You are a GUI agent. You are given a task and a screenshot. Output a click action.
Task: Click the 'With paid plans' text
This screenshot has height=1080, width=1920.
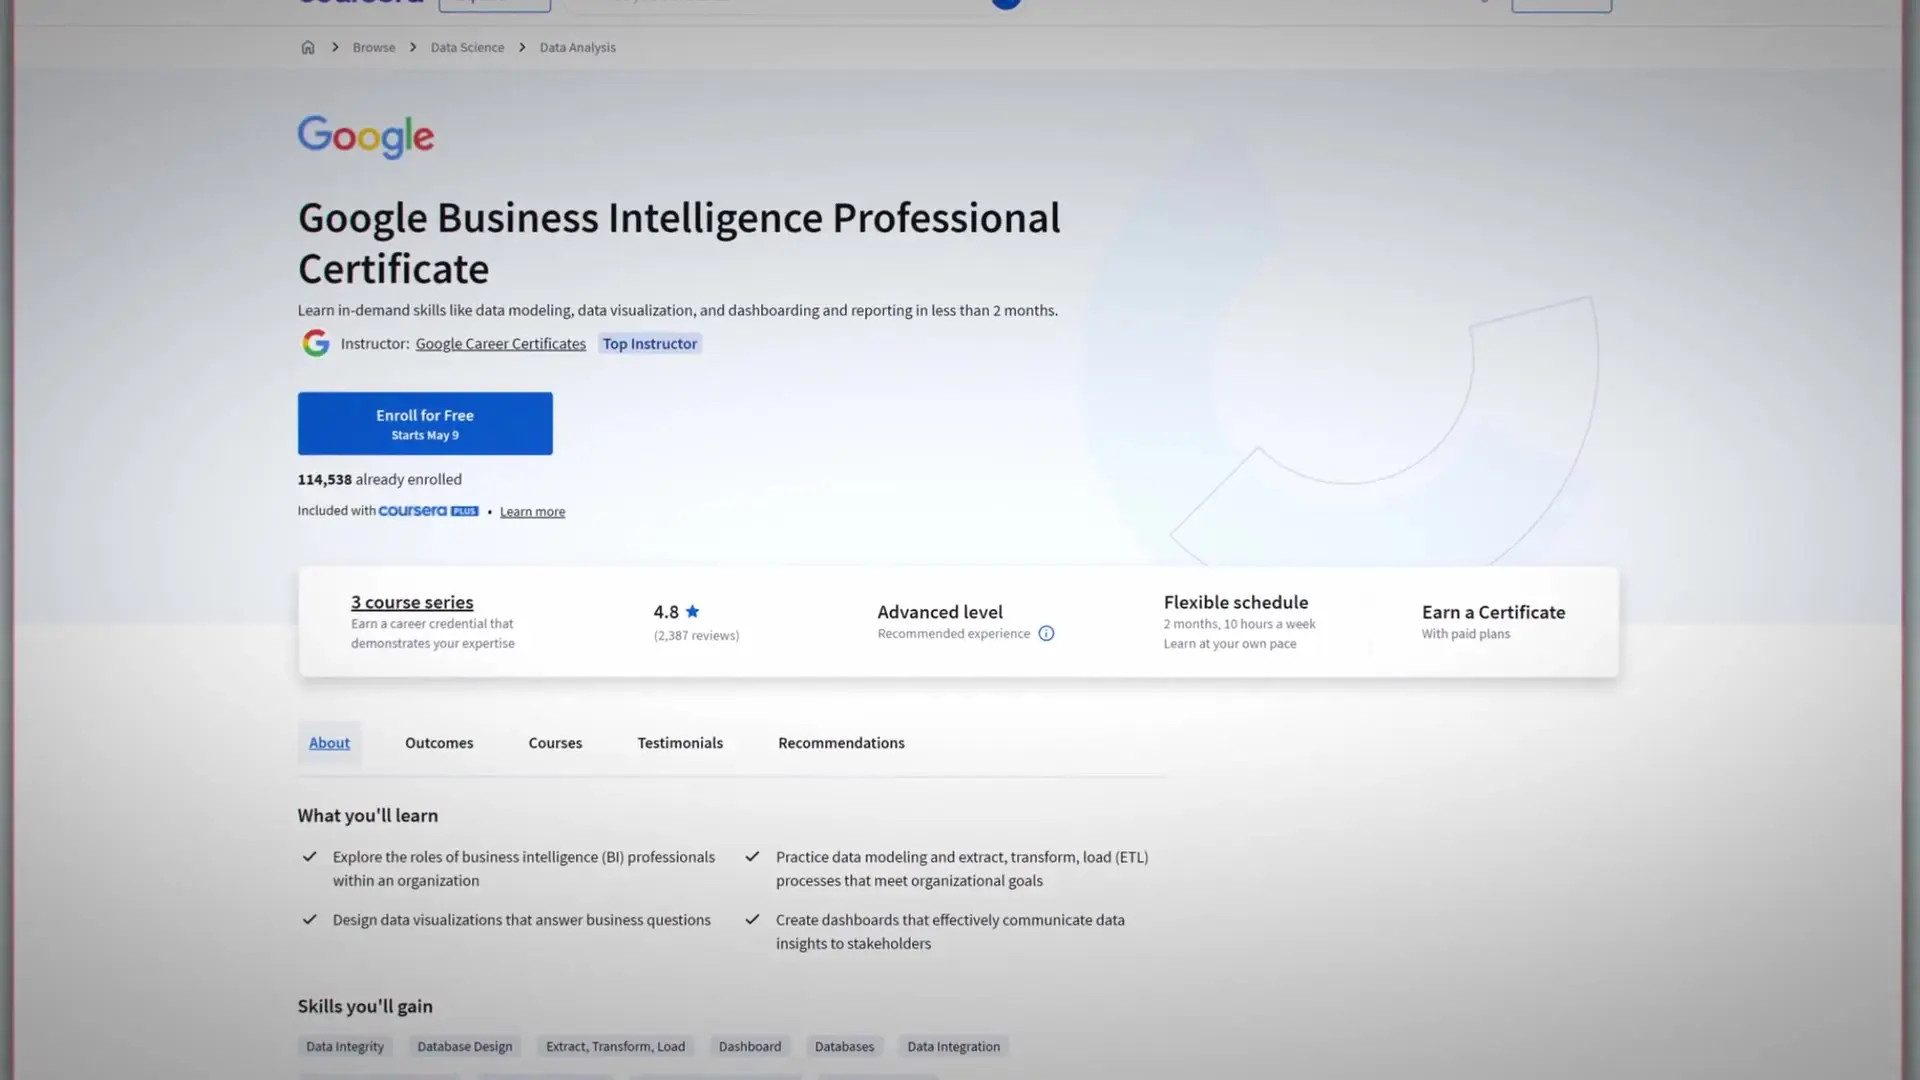click(x=1466, y=634)
